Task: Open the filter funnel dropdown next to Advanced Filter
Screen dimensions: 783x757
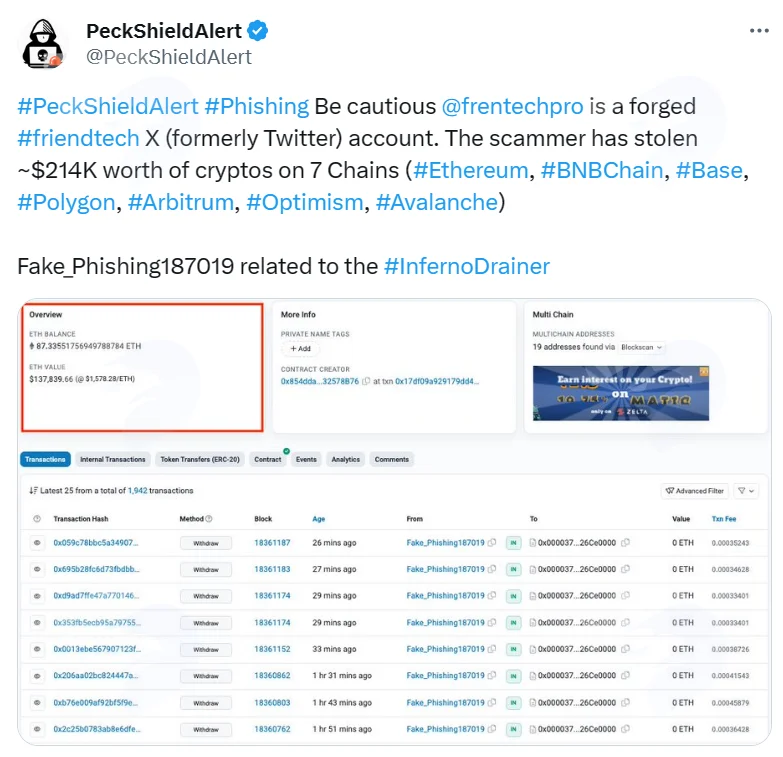Action: point(746,491)
